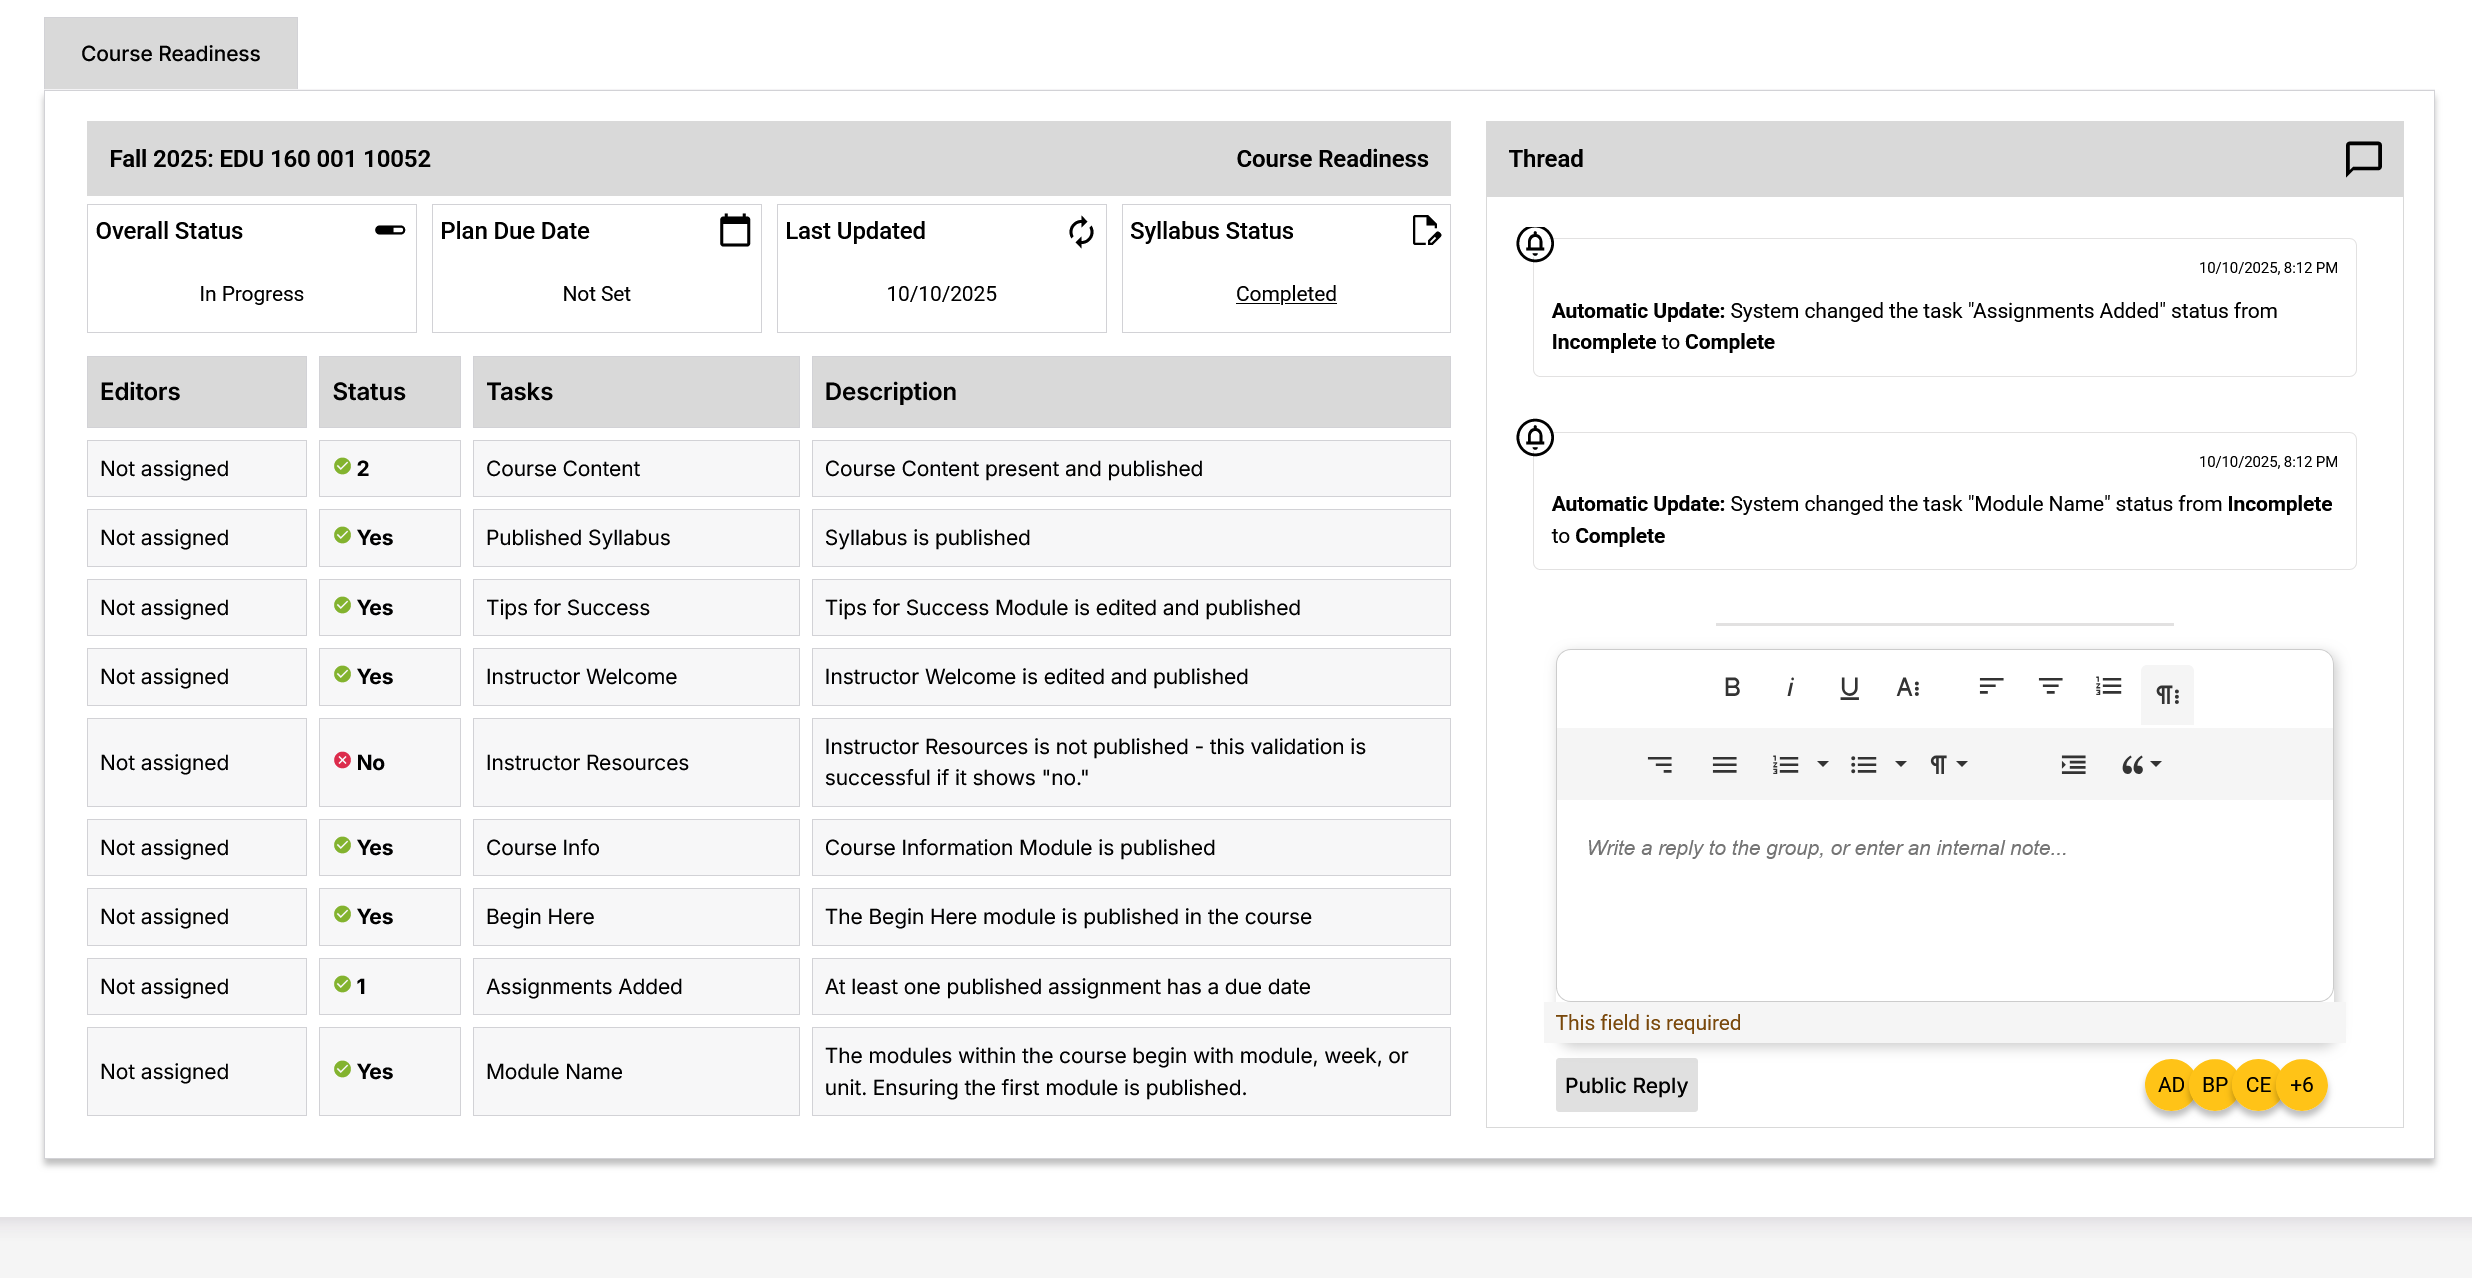Click the Last Updated refresh icon

tap(1081, 231)
